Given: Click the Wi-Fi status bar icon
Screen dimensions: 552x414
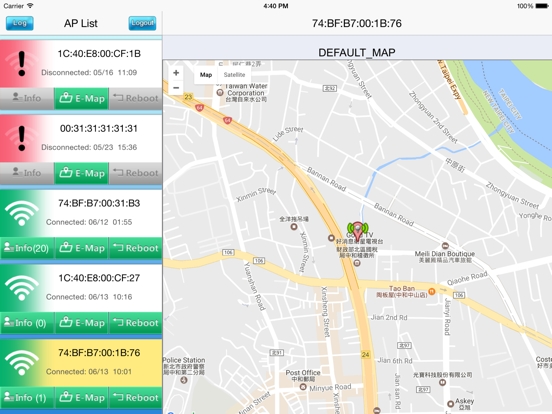Looking at the screenshot, I should (30, 6).
